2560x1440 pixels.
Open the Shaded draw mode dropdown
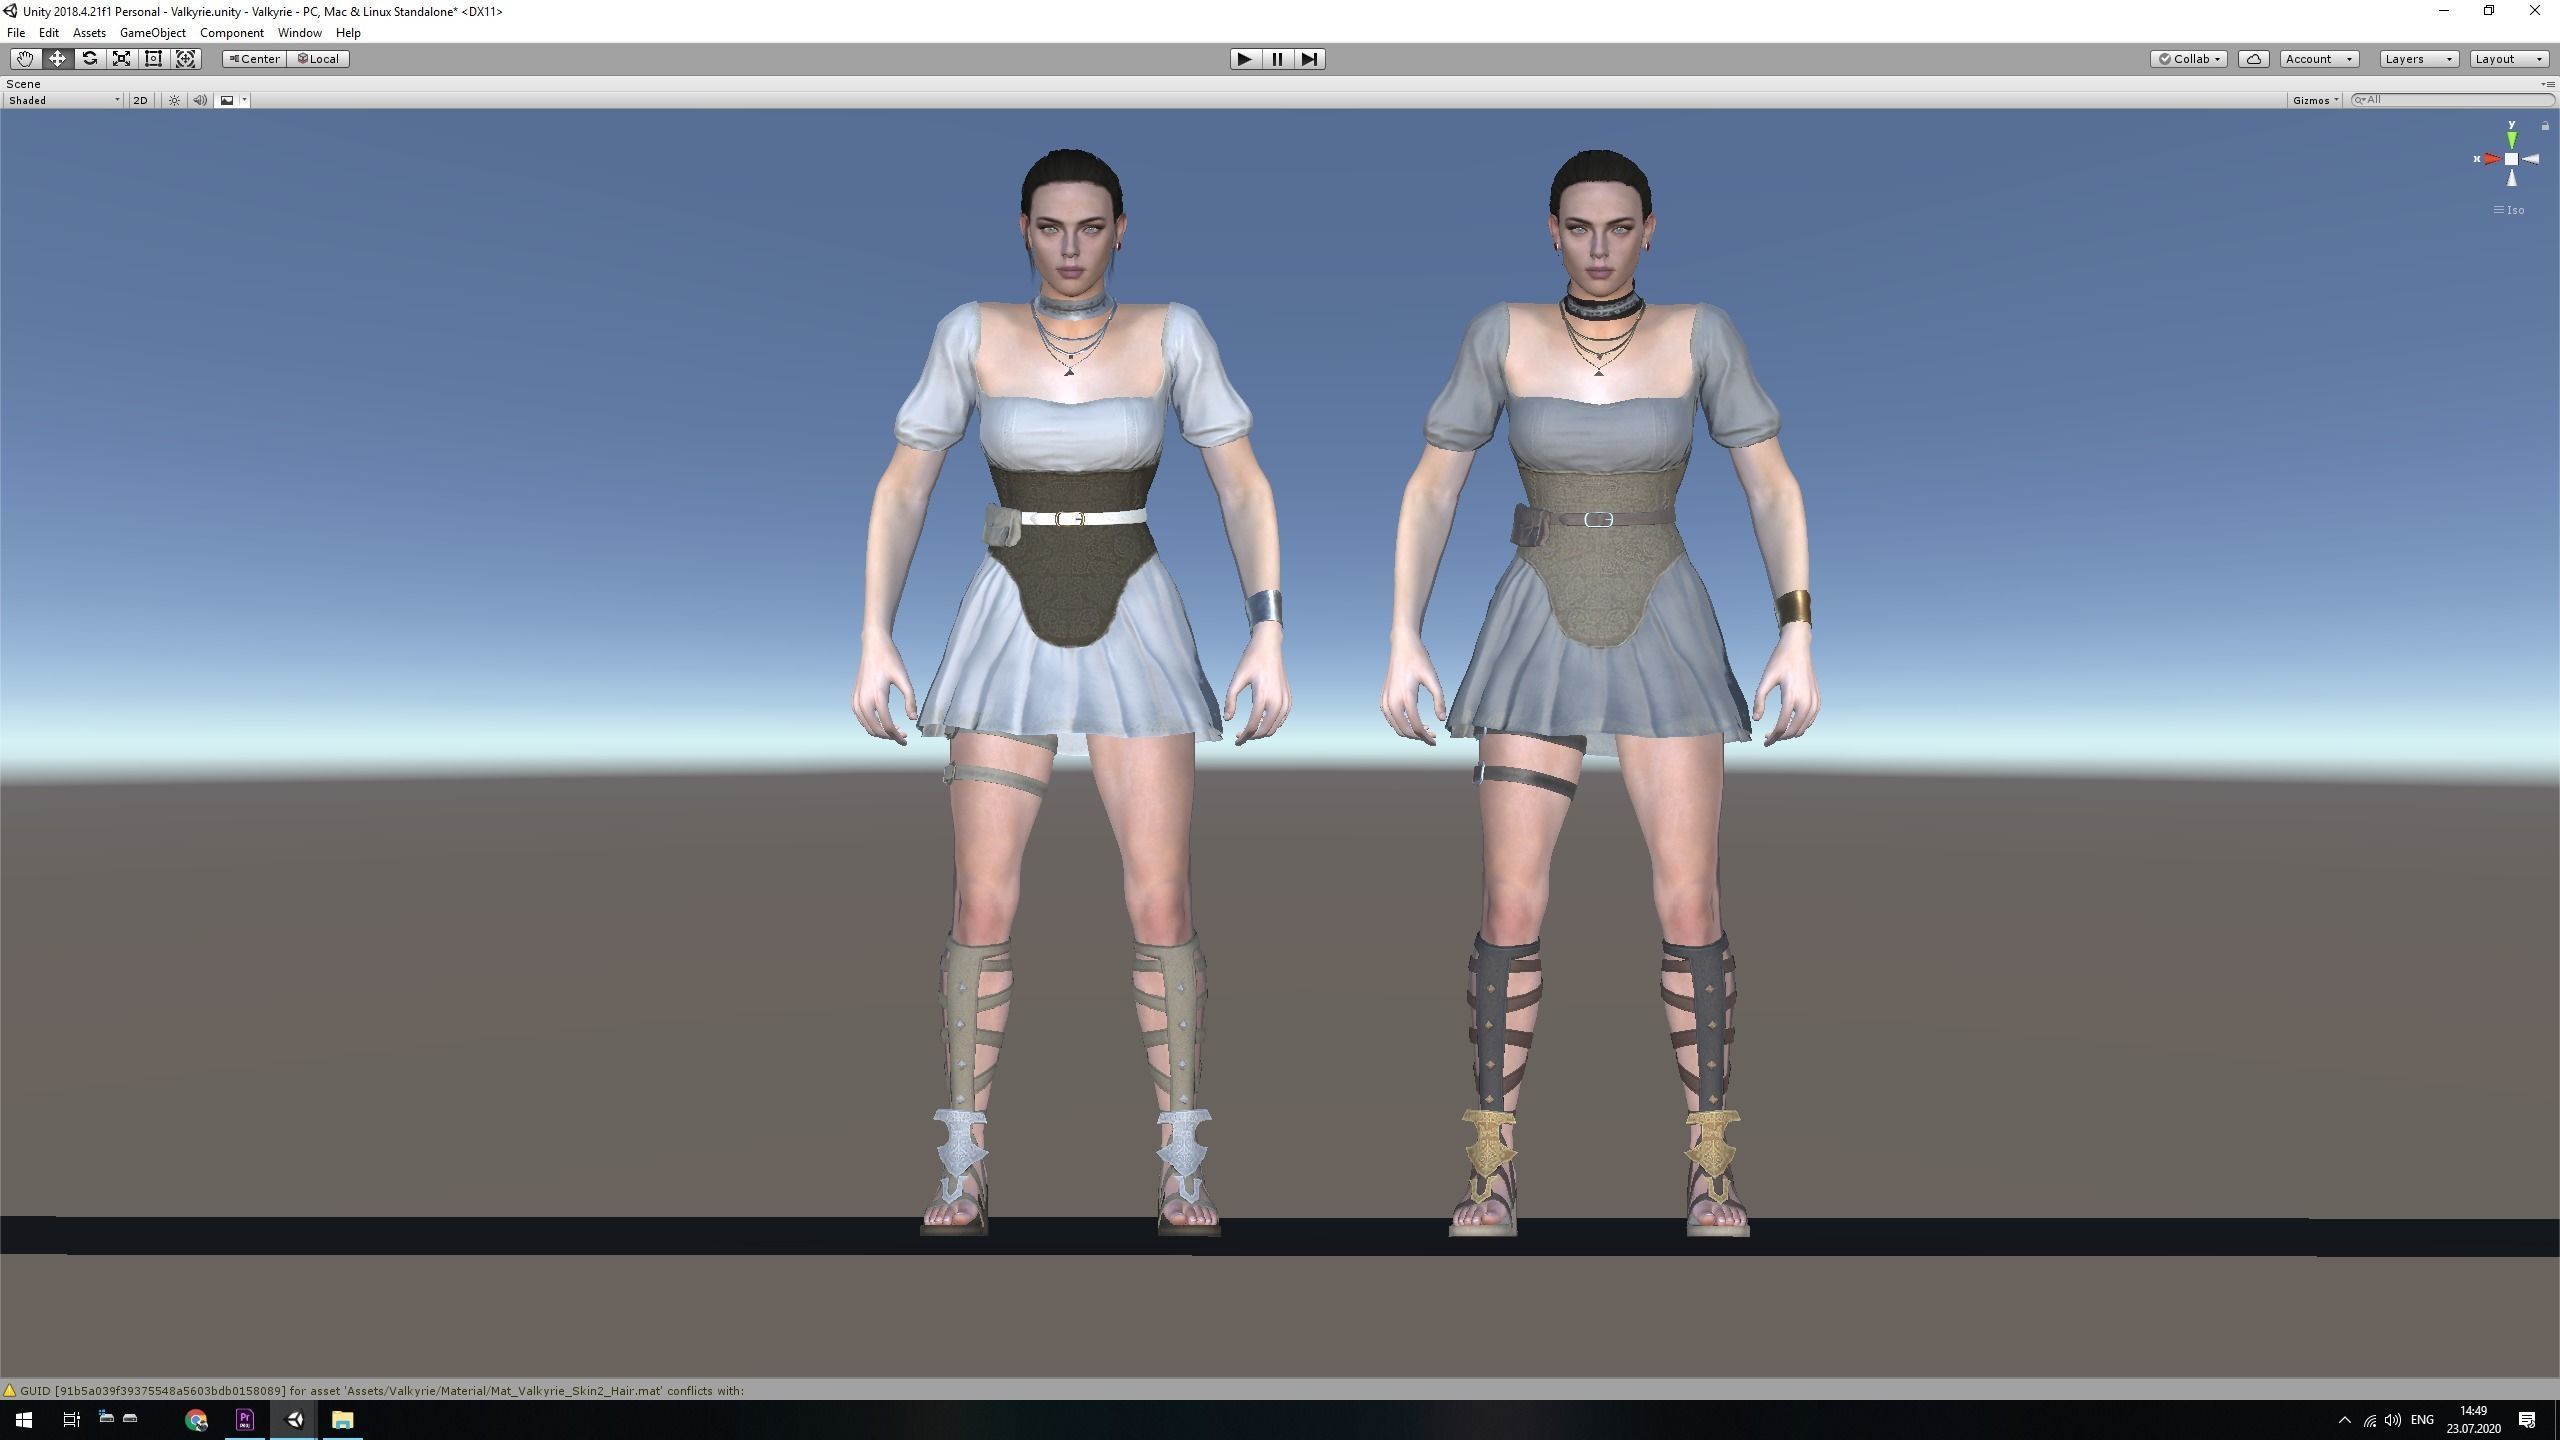(64, 100)
